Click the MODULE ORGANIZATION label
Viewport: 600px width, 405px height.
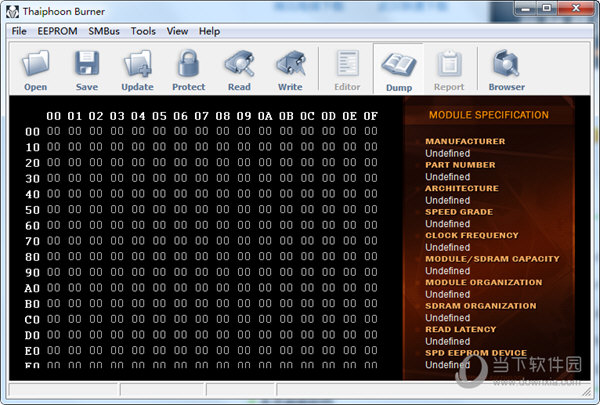[484, 282]
